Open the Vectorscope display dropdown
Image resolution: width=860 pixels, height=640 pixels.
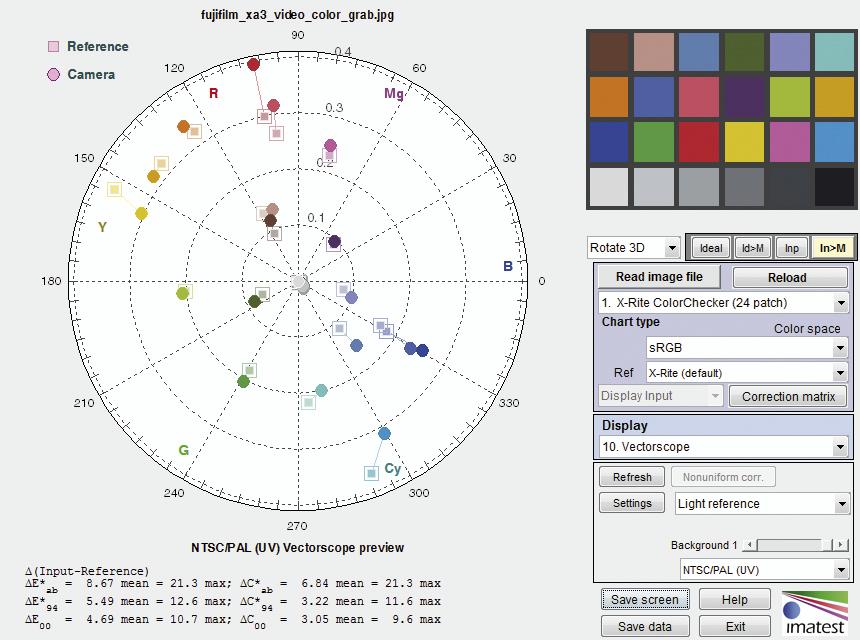(723, 447)
